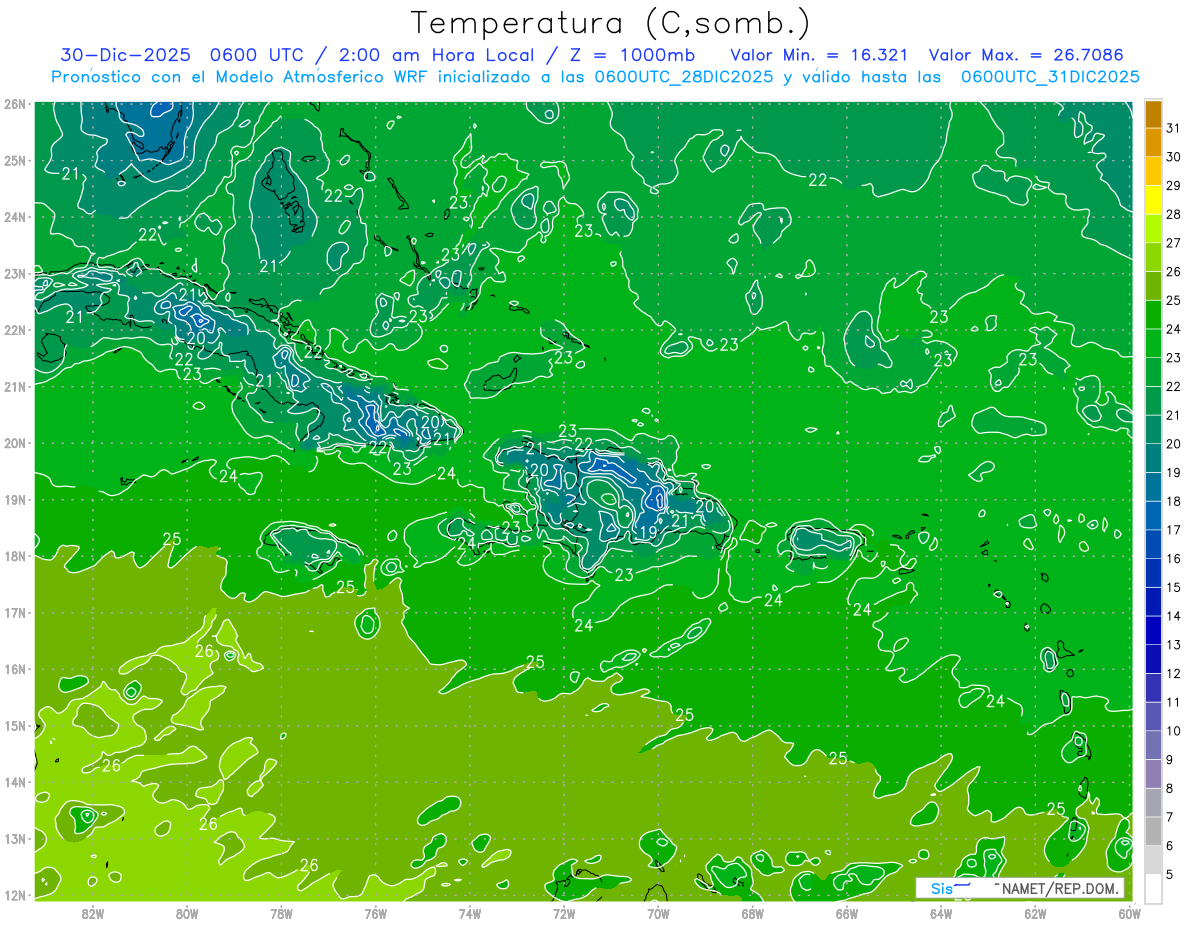Click the green legend swatch between 22 and 23
Screen dimensions: 1200x927
(1153, 371)
